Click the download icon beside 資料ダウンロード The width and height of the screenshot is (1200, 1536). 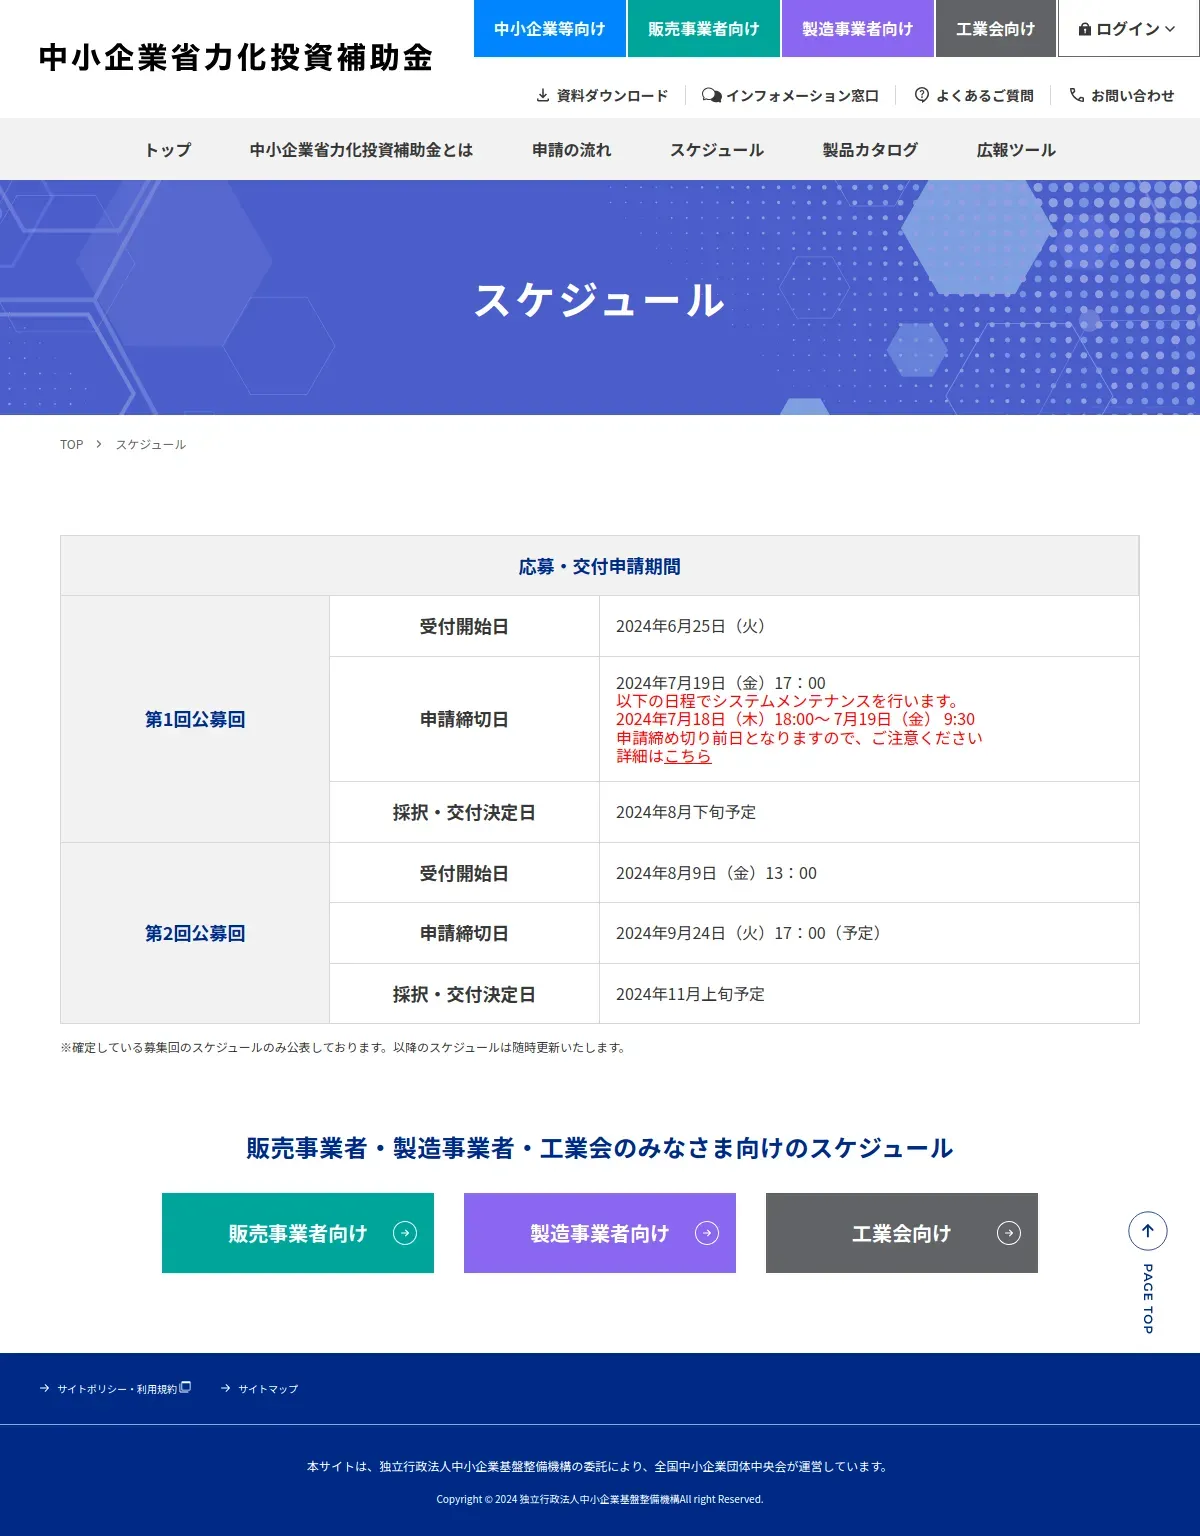[543, 95]
